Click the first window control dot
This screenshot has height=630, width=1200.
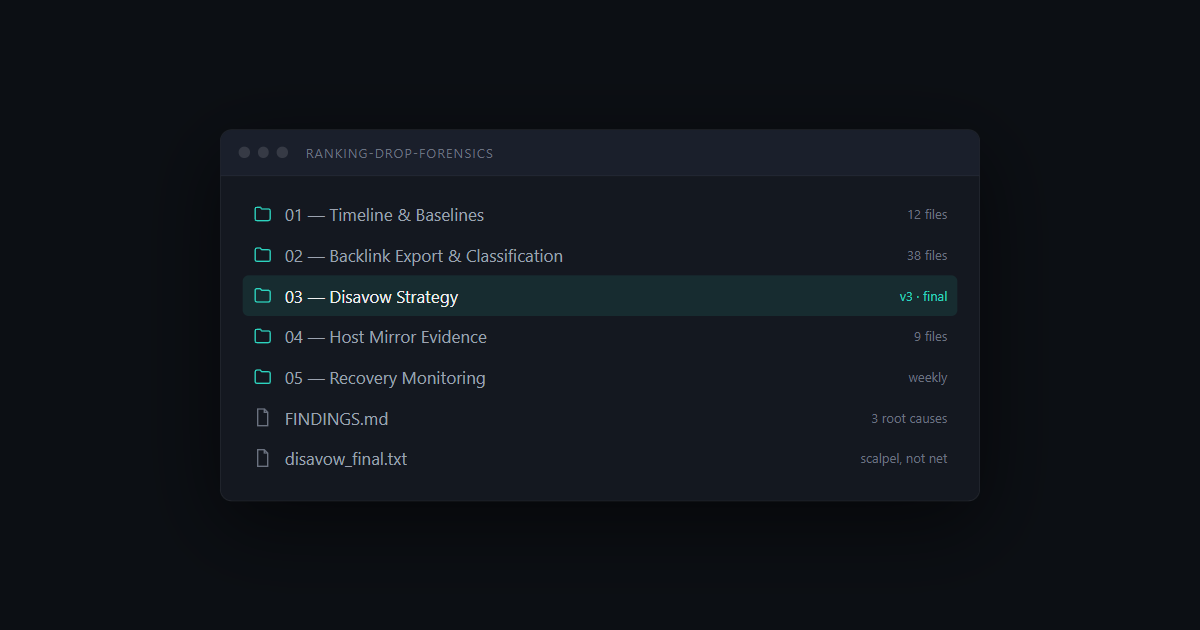pyautogui.click(x=244, y=152)
